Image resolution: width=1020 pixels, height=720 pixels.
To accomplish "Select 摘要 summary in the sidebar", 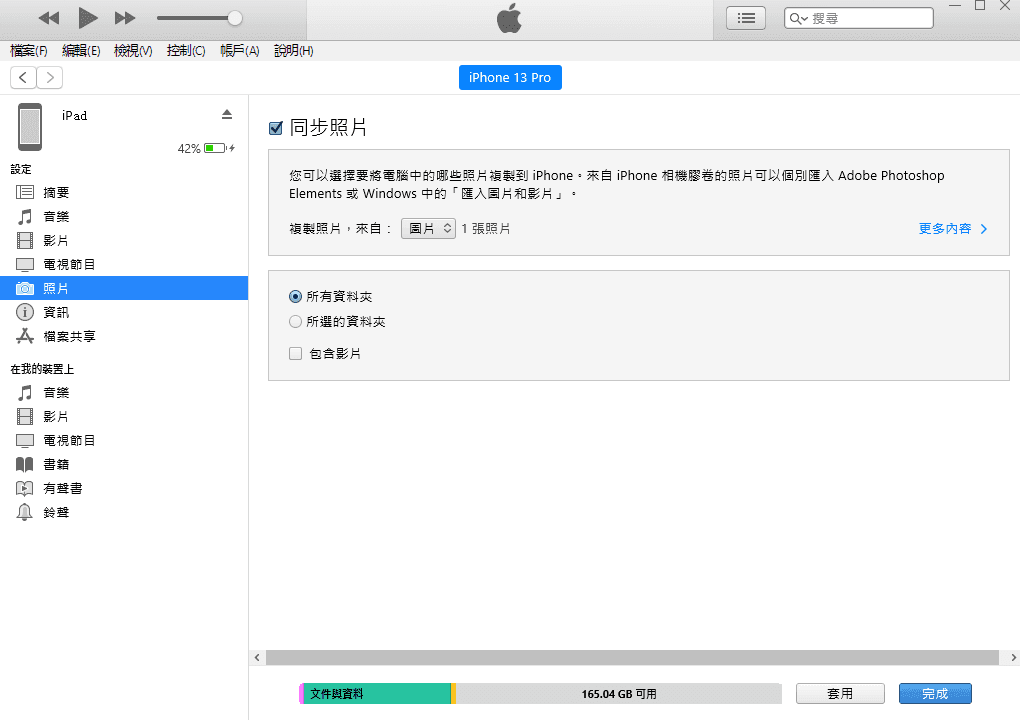I will tap(56, 192).
